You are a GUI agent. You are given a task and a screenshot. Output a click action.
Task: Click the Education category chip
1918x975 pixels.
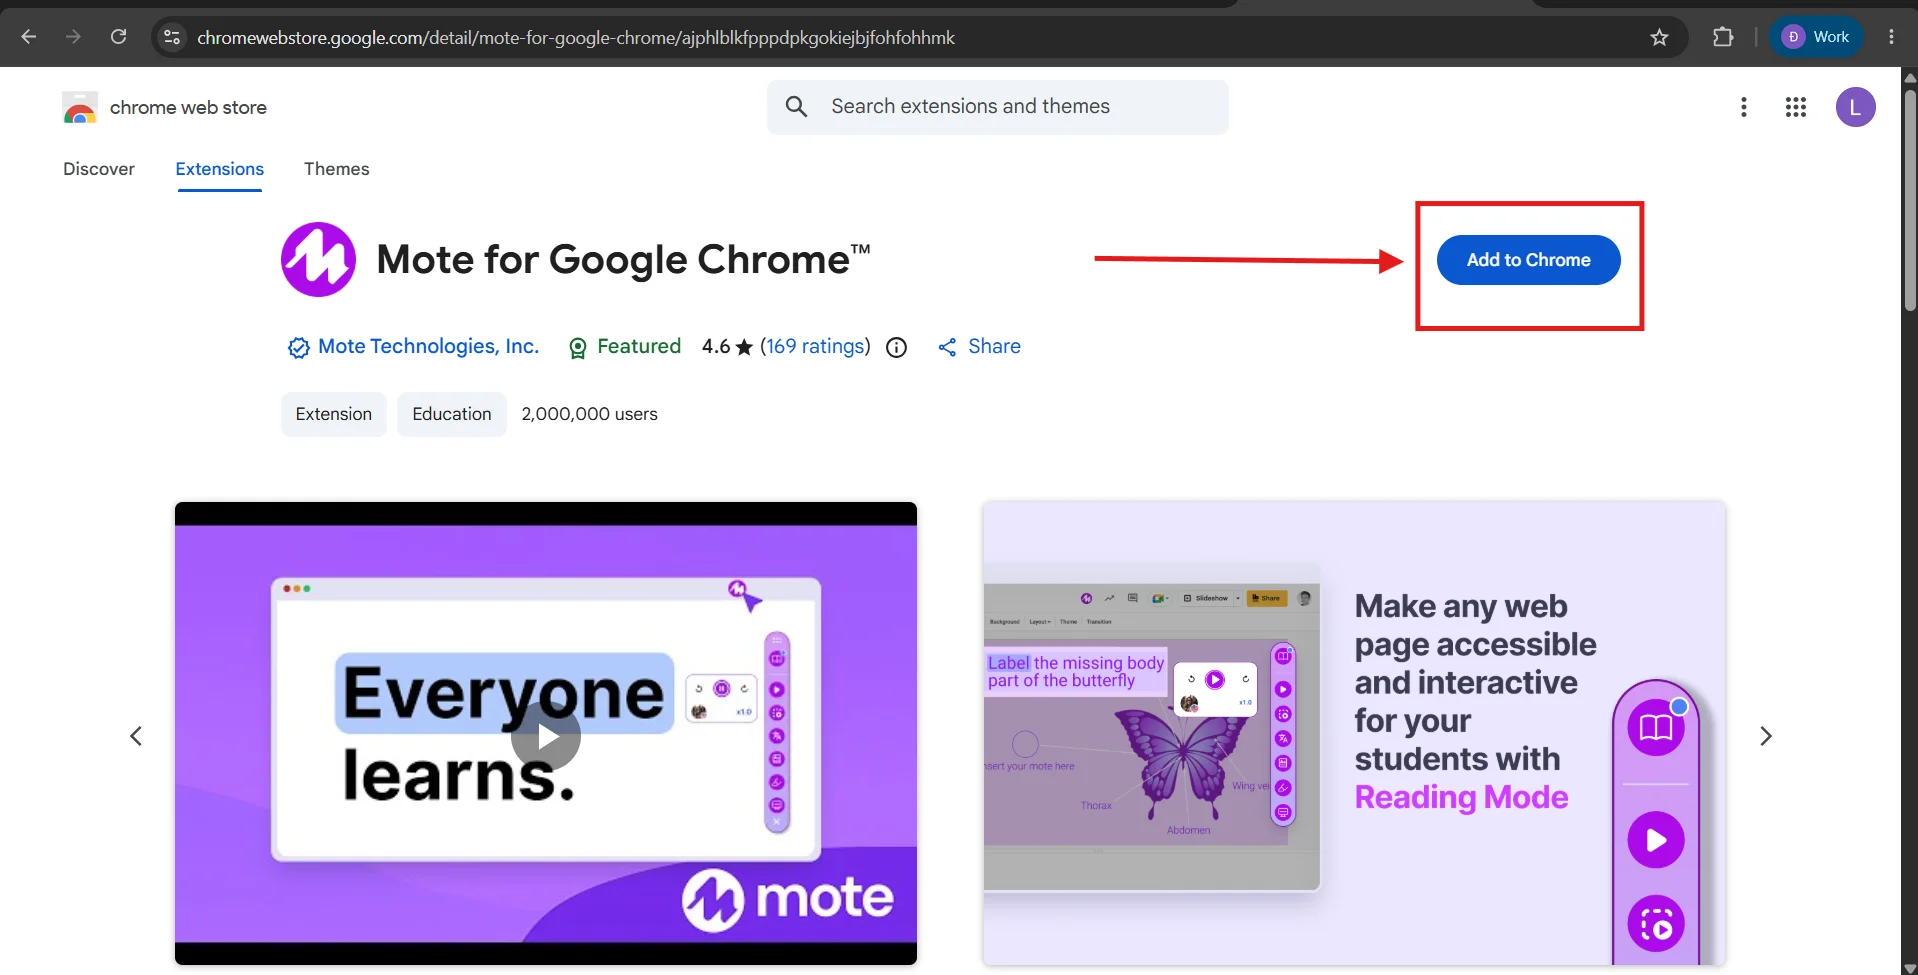click(x=452, y=414)
